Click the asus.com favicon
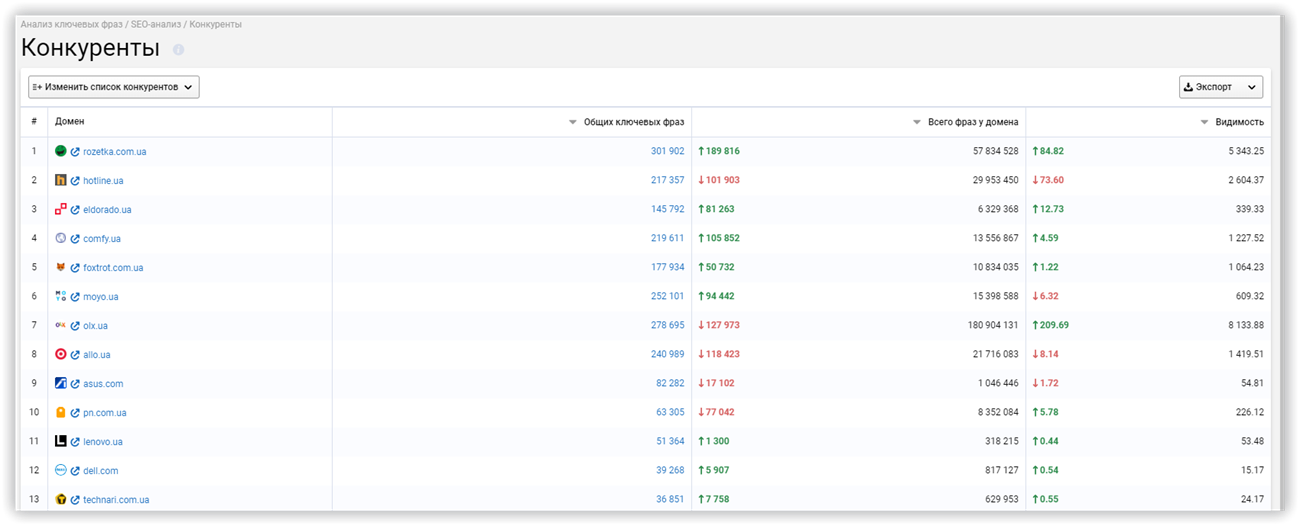Viewport: 1300px width, 526px height. (x=61, y=383)
